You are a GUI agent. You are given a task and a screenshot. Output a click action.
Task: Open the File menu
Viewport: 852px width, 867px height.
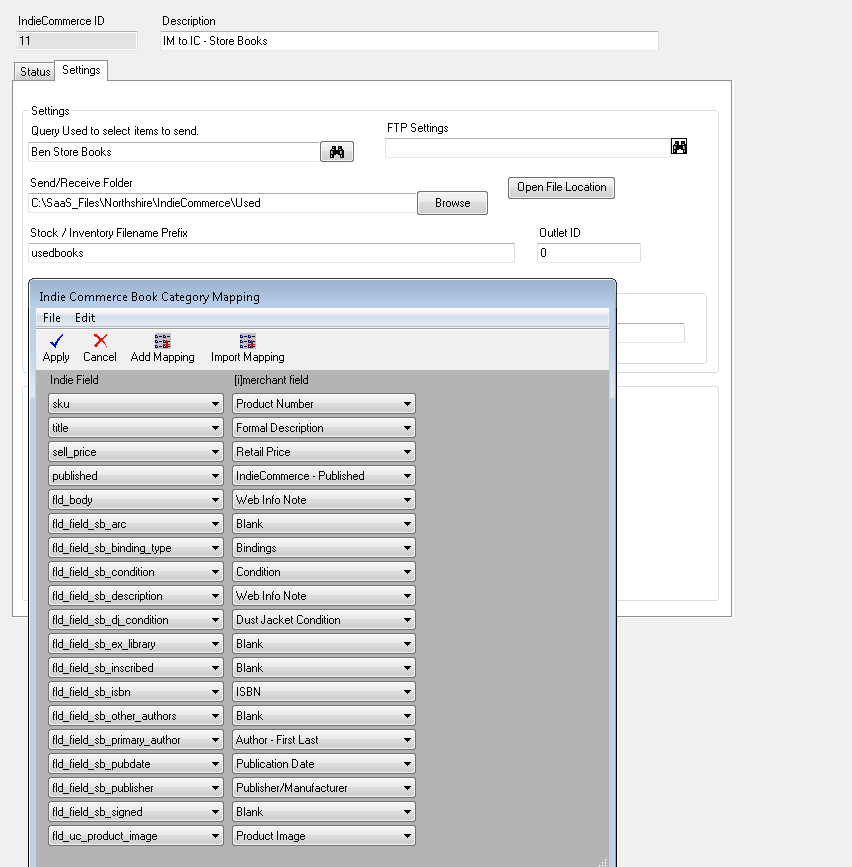tap(51, 318)
